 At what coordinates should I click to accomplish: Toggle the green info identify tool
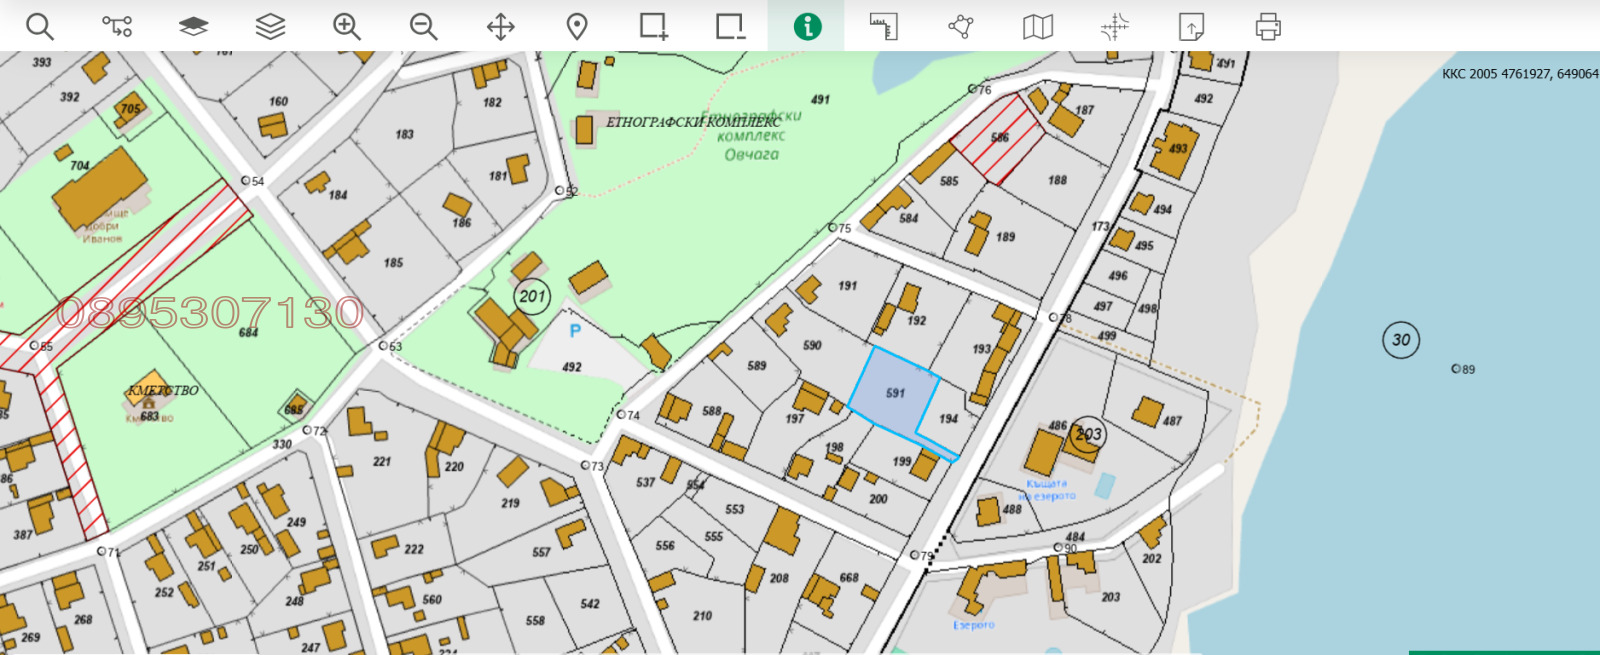pyautogui.click(x=807, y=26)
